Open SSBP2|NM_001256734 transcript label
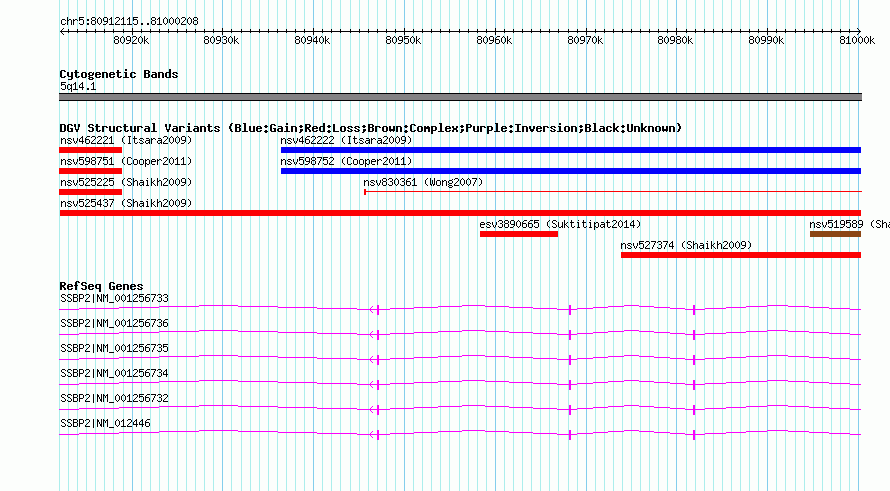The height and width of the screenshot is (491, 890). click(x=114, y=373)
